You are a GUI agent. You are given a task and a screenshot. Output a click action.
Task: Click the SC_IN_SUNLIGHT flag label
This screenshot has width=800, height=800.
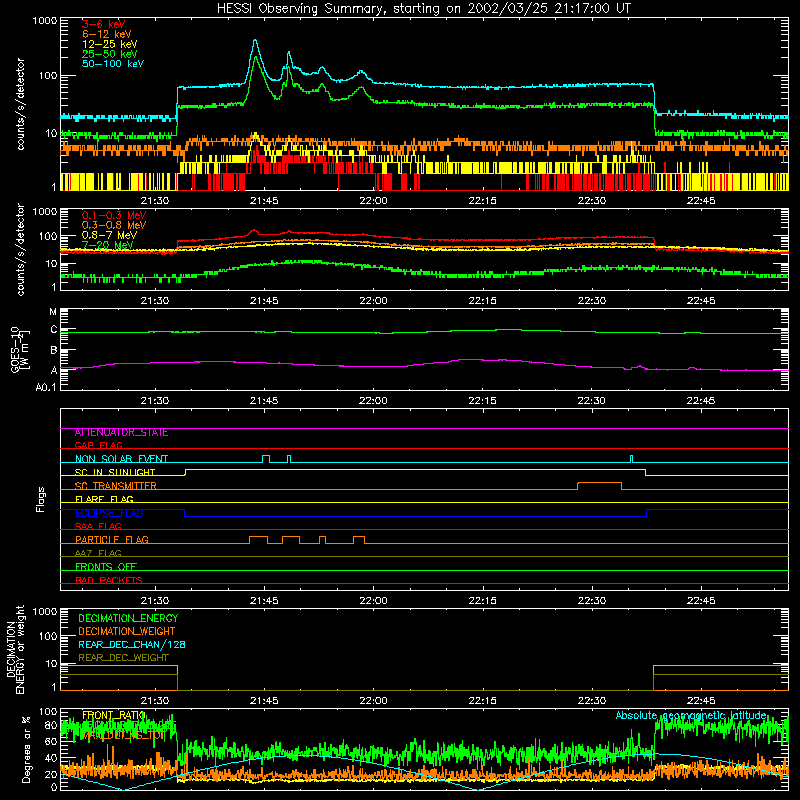pos(115,472)
